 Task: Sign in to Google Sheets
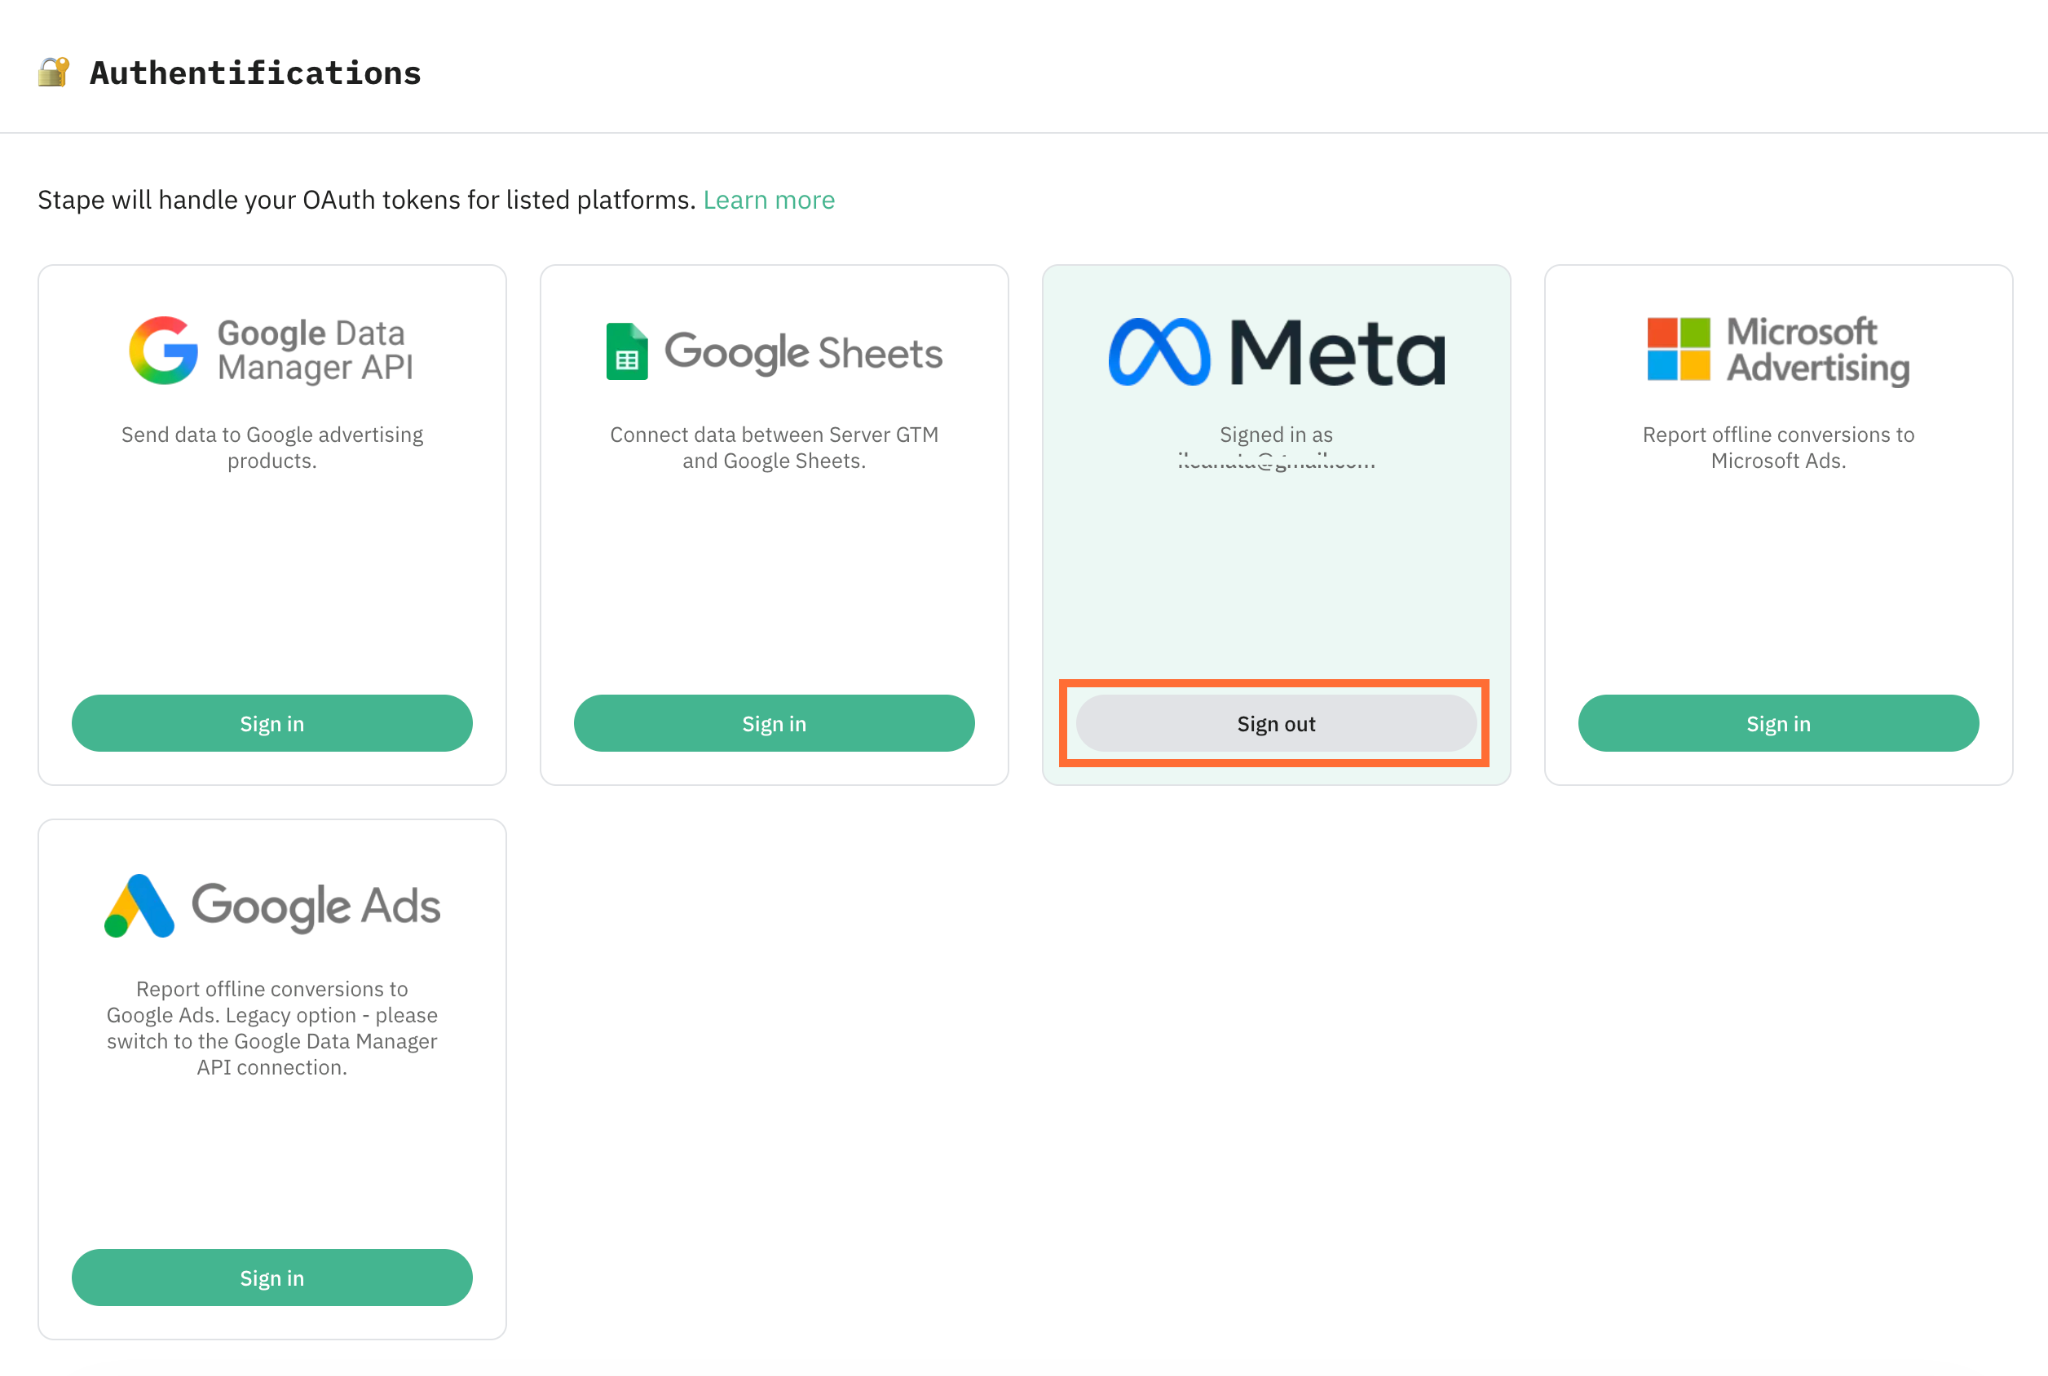click(774, 723)
